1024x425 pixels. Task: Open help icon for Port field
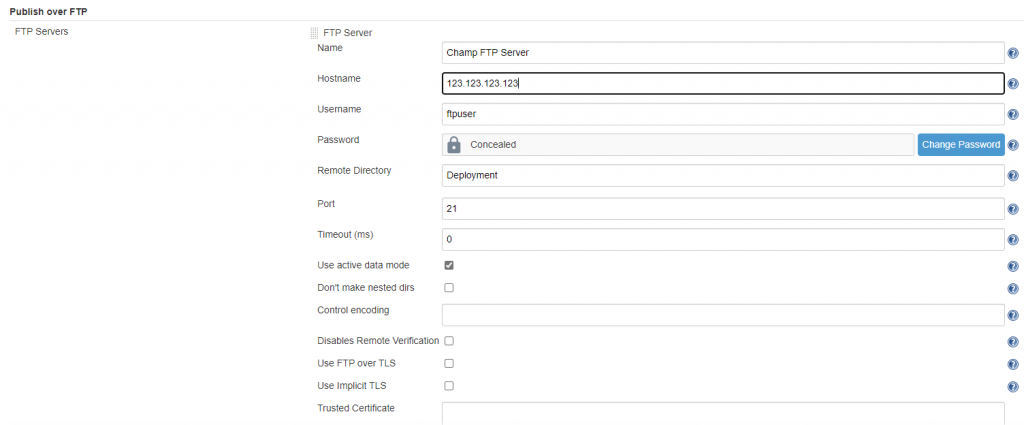[x=1013, y=210]
